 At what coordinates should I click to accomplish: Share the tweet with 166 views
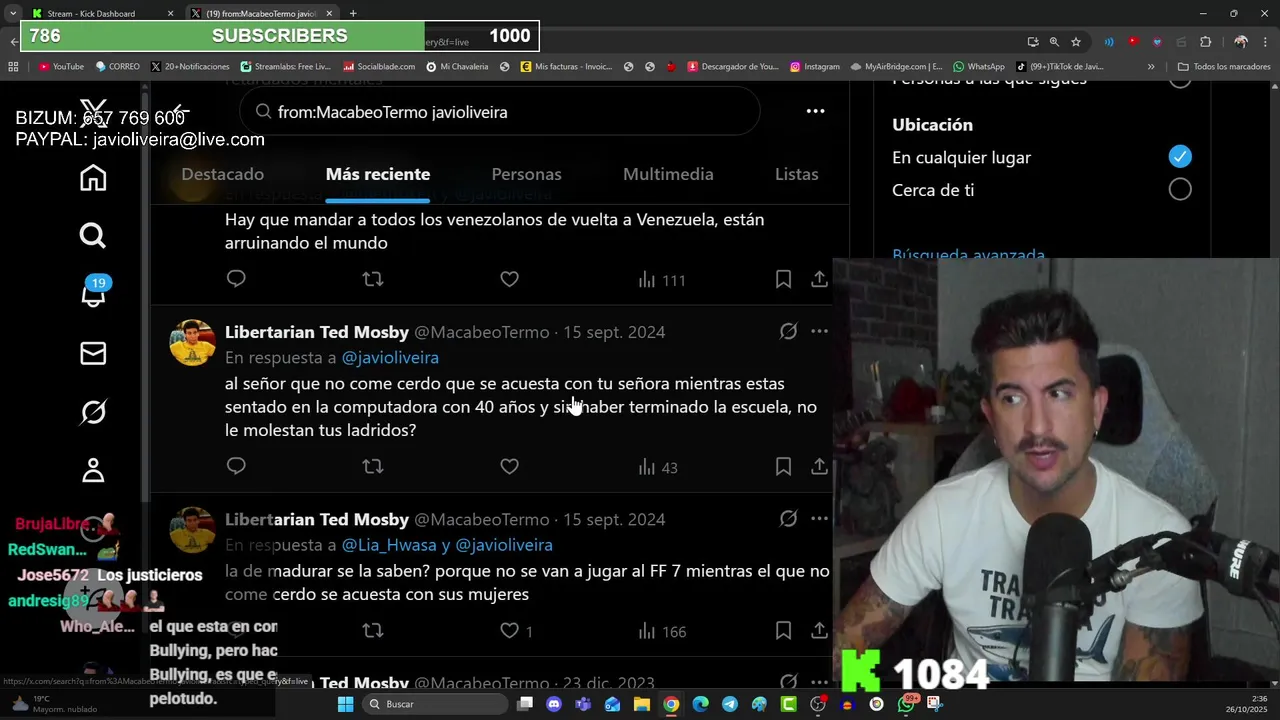tap(819, 631)
